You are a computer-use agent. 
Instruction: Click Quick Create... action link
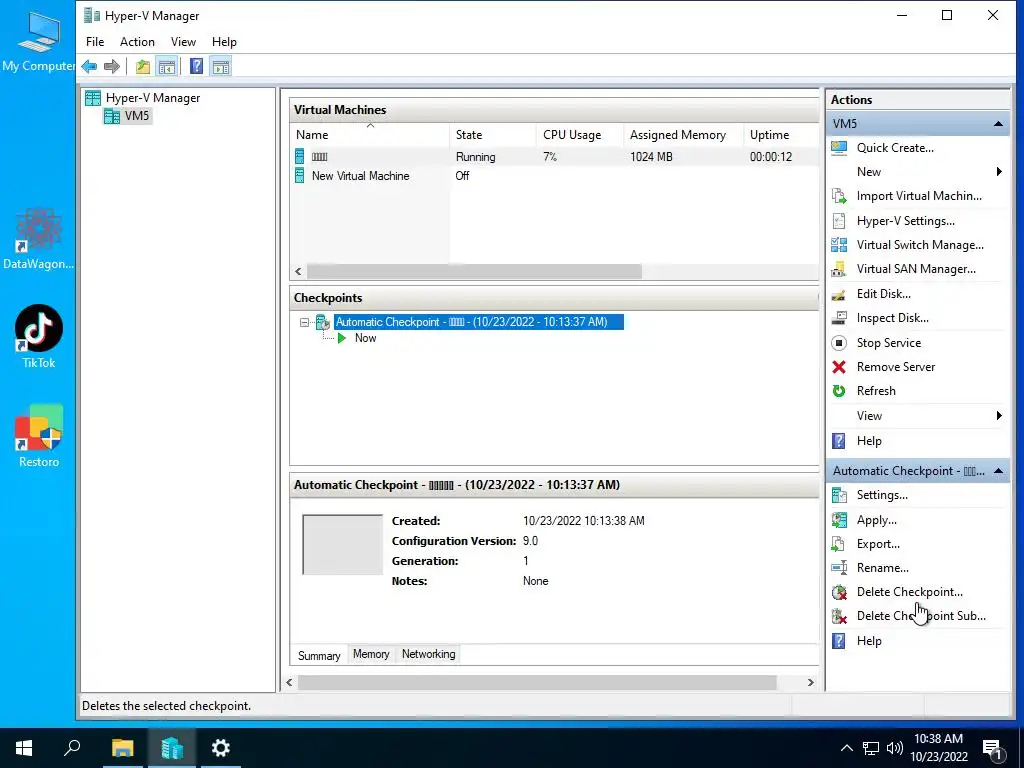[x=895, y=148]
